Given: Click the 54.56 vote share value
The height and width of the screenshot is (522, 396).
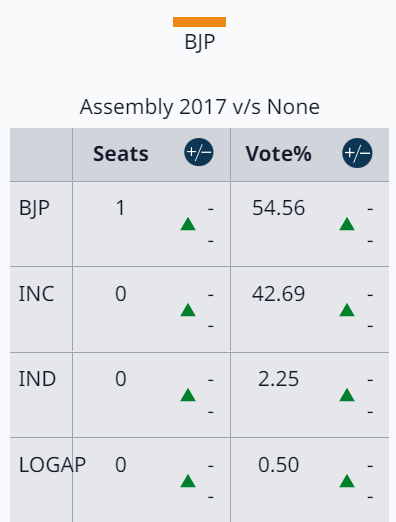Looking at the screenshot, I should coord(278,208).
